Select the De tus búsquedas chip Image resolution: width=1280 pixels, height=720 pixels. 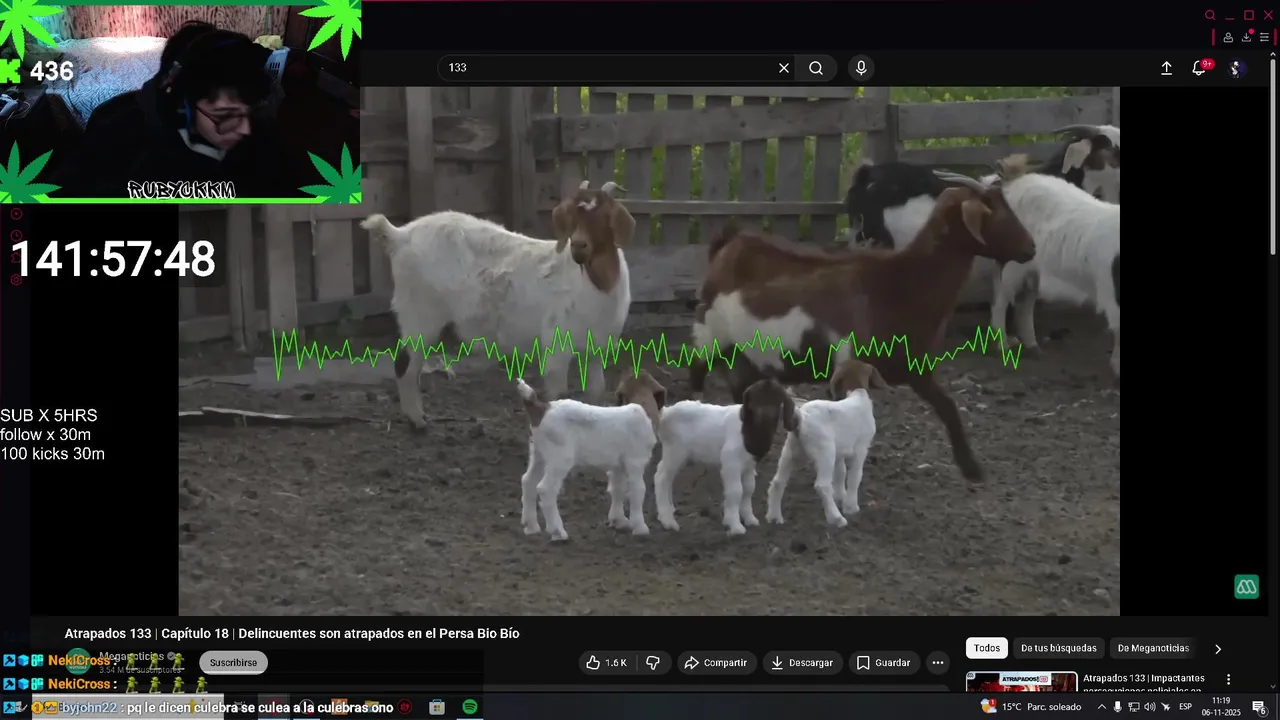[1059, 648]
